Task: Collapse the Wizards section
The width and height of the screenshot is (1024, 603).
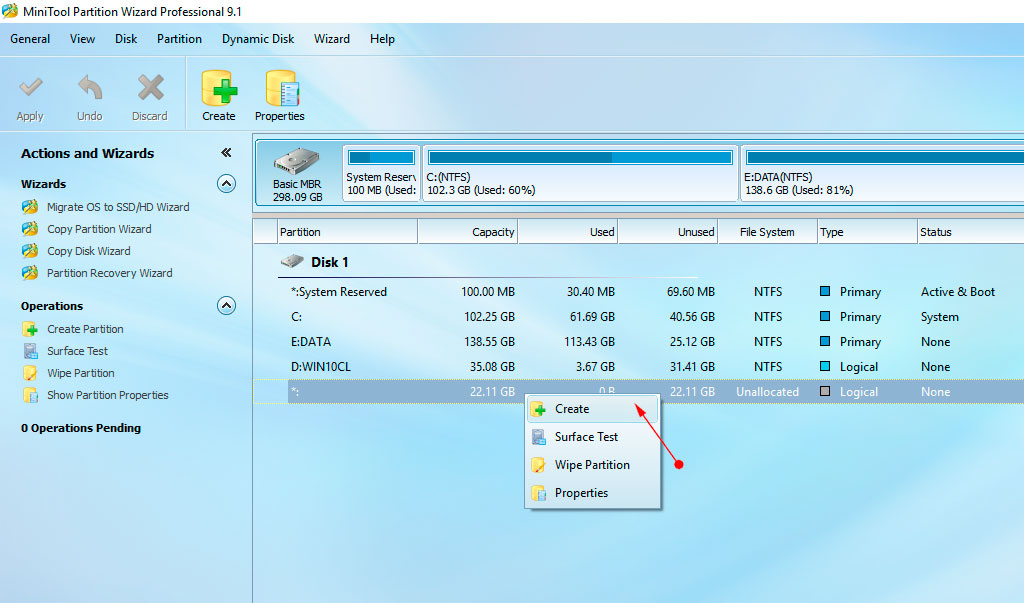Action: point(226,184)
